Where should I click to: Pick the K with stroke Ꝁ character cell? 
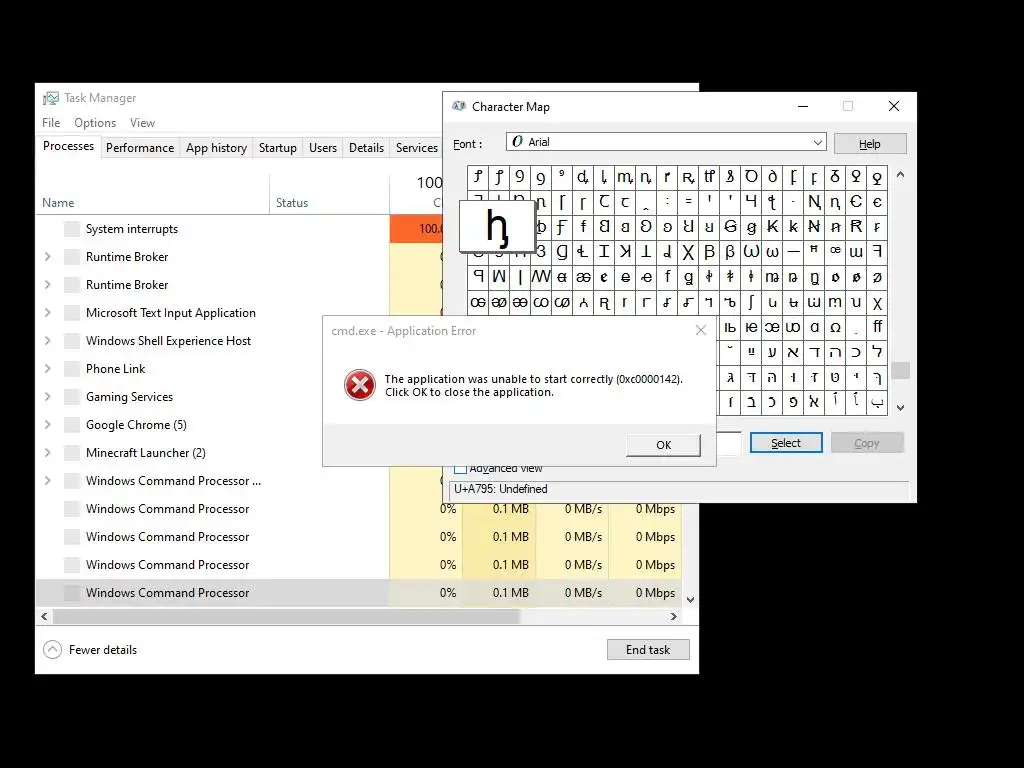772,227
